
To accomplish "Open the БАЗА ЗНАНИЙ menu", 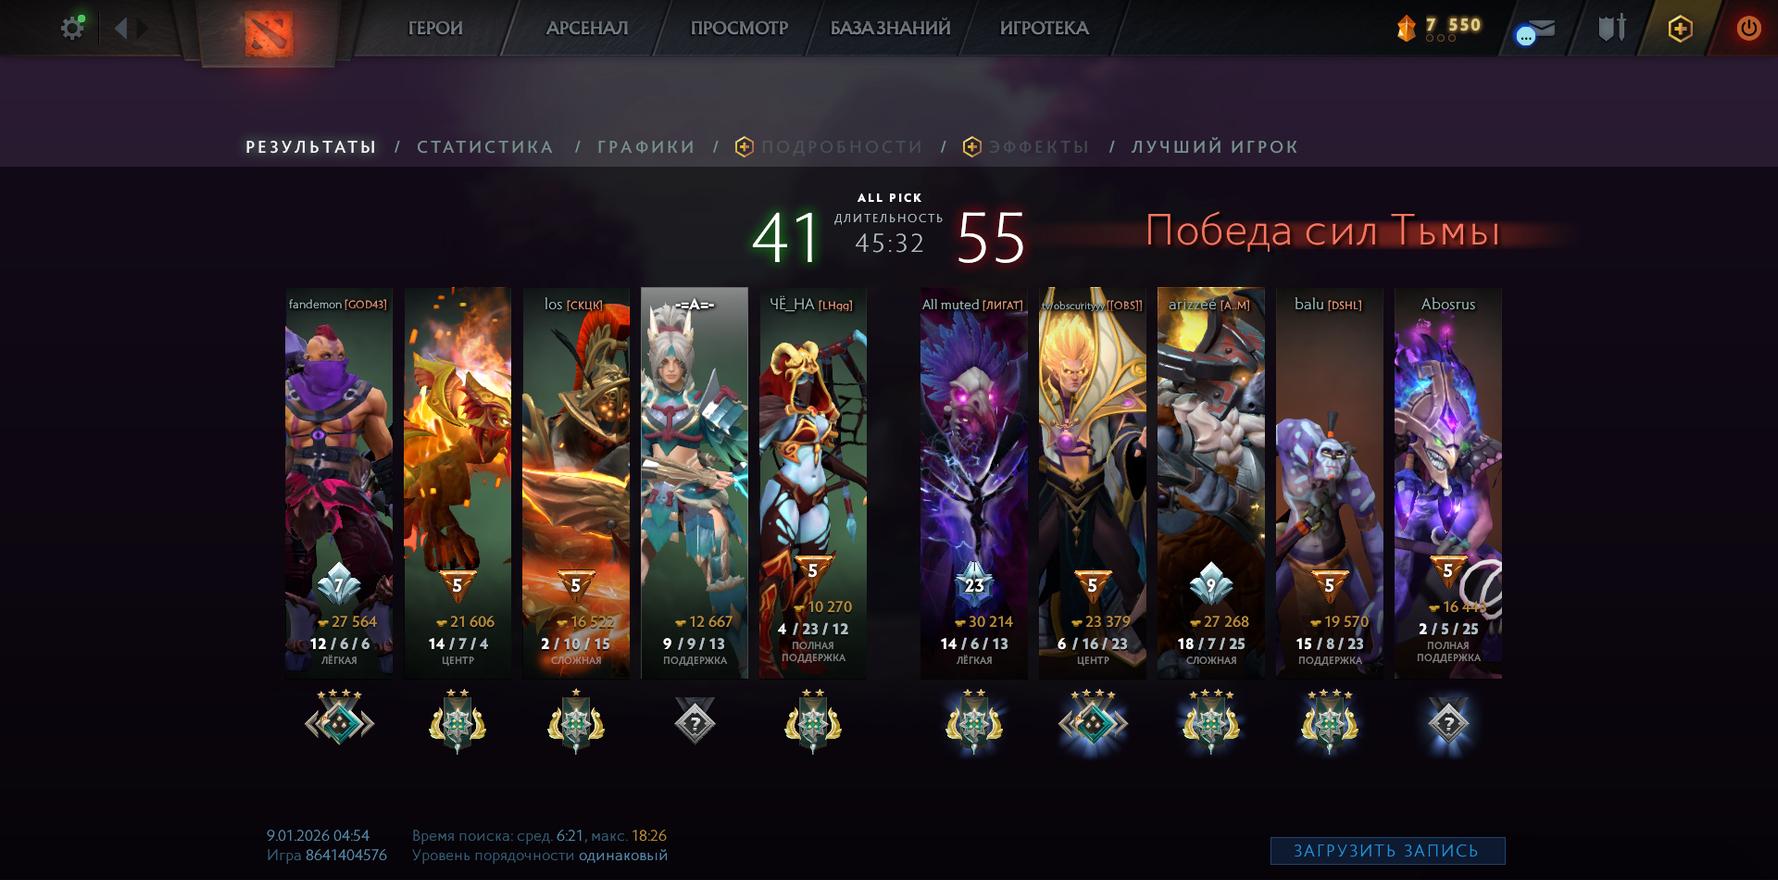I will (890, 28).
